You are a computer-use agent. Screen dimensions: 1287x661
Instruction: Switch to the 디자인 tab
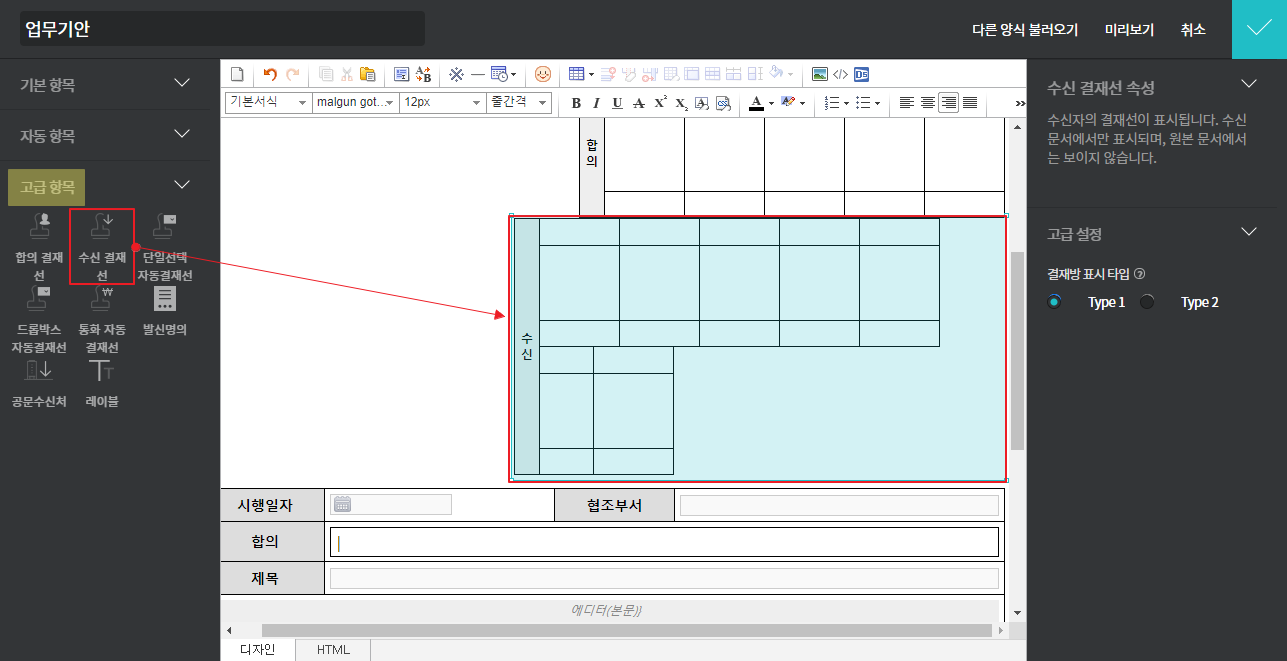[x=258, y=650]
